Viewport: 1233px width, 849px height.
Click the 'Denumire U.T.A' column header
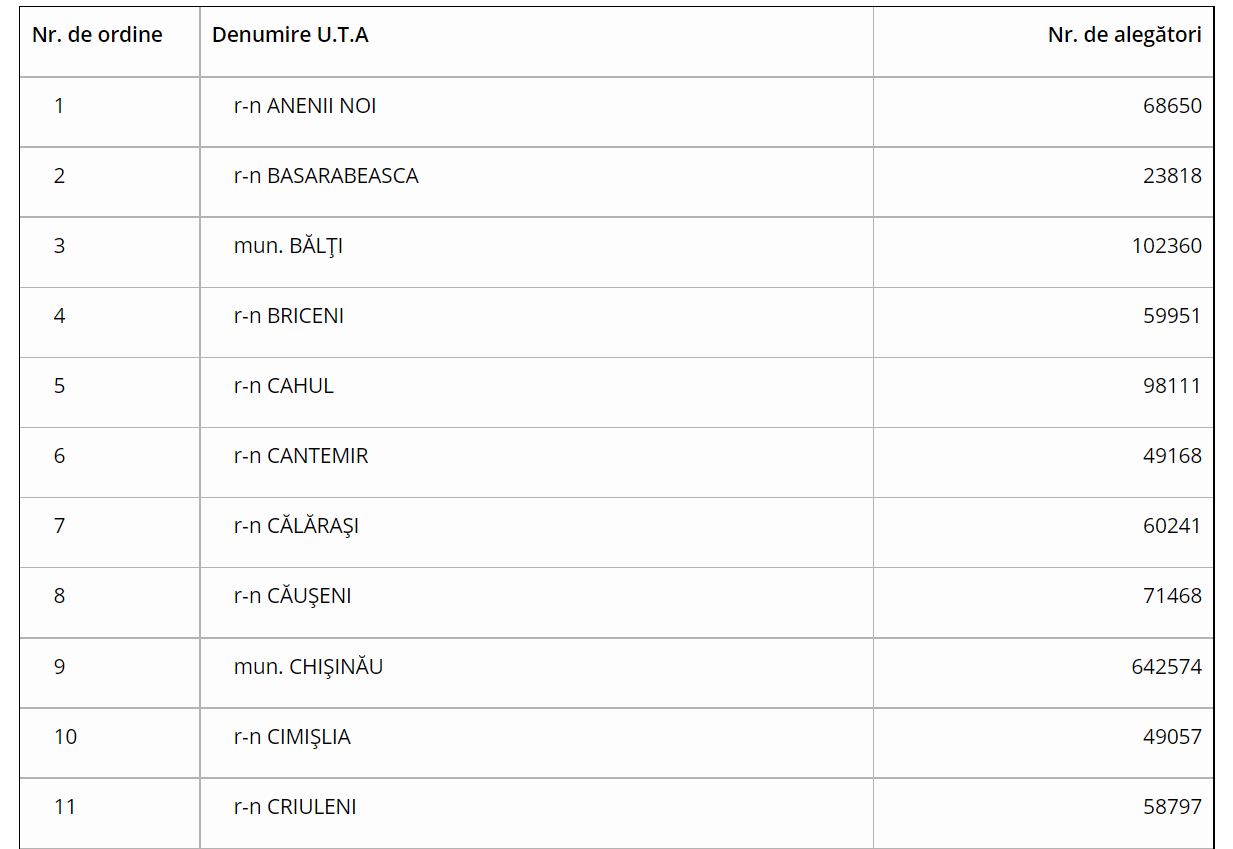pos(290,35)
